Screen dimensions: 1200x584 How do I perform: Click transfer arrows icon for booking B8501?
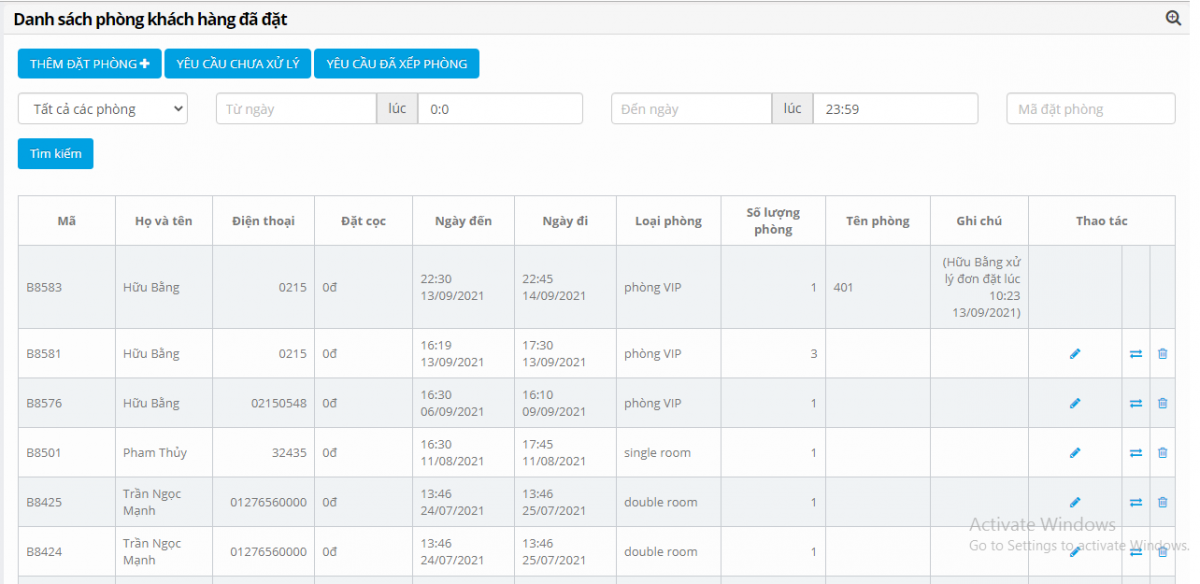(1136, 453)
